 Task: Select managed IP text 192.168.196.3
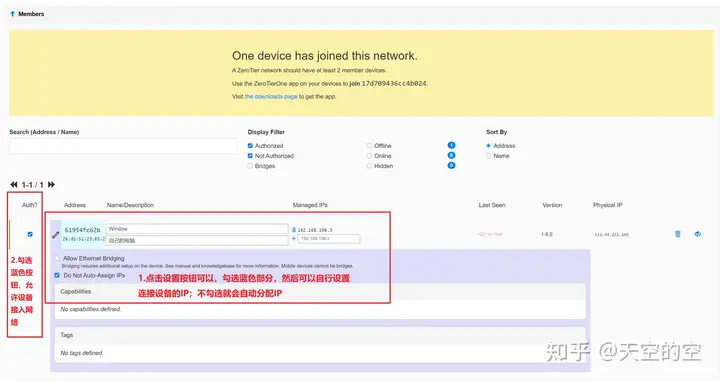[x=315, y=230]
